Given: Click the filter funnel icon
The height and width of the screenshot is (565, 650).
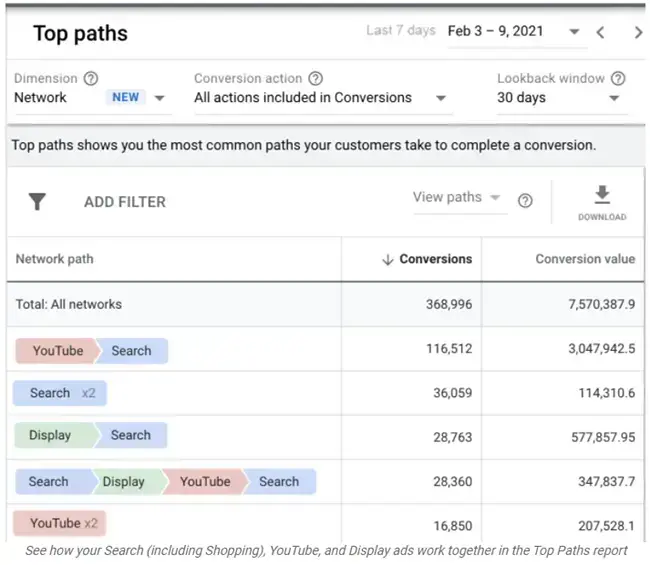Looking at the screenshot, I should pyautogui.click(x=37, y=202).
